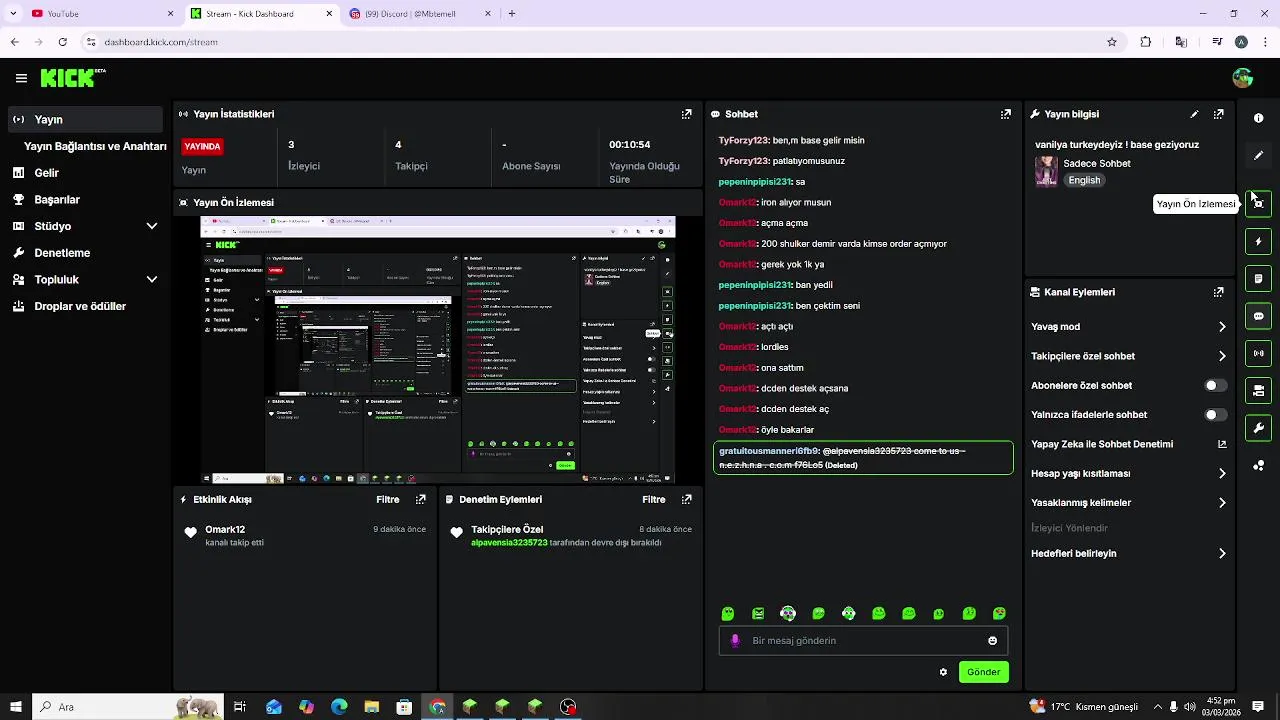
Task: Edit stream info with pencil icon
Action: (1194, 114)
